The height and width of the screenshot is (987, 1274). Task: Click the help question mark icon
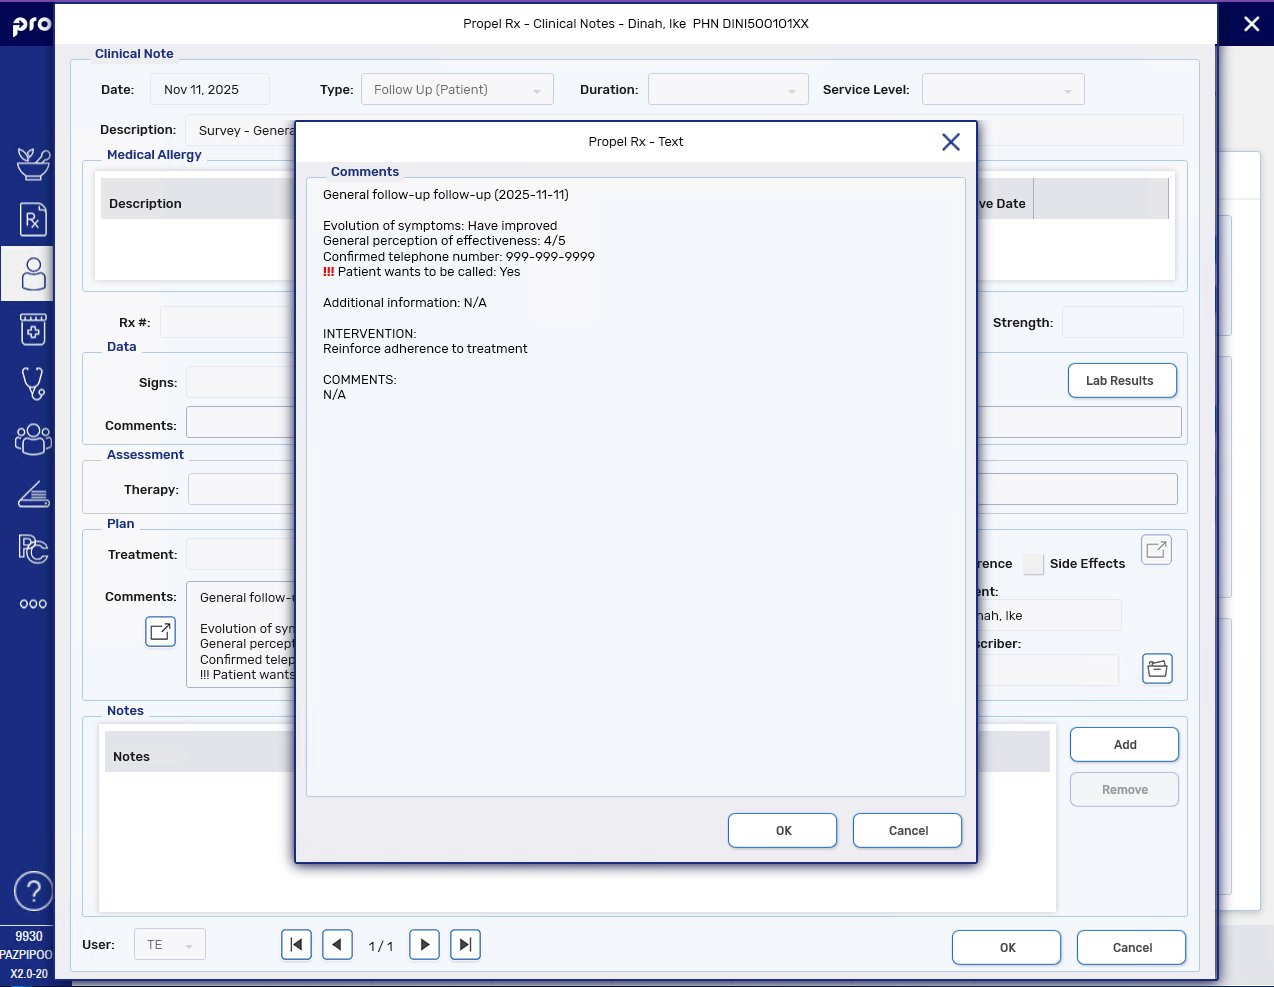33,891
